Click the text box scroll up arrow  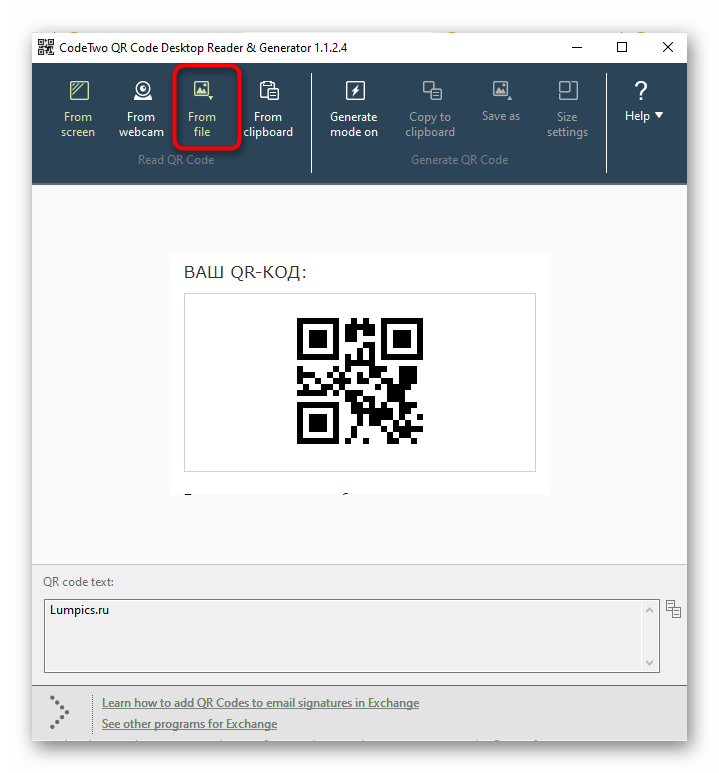click(x=649, y=610)
